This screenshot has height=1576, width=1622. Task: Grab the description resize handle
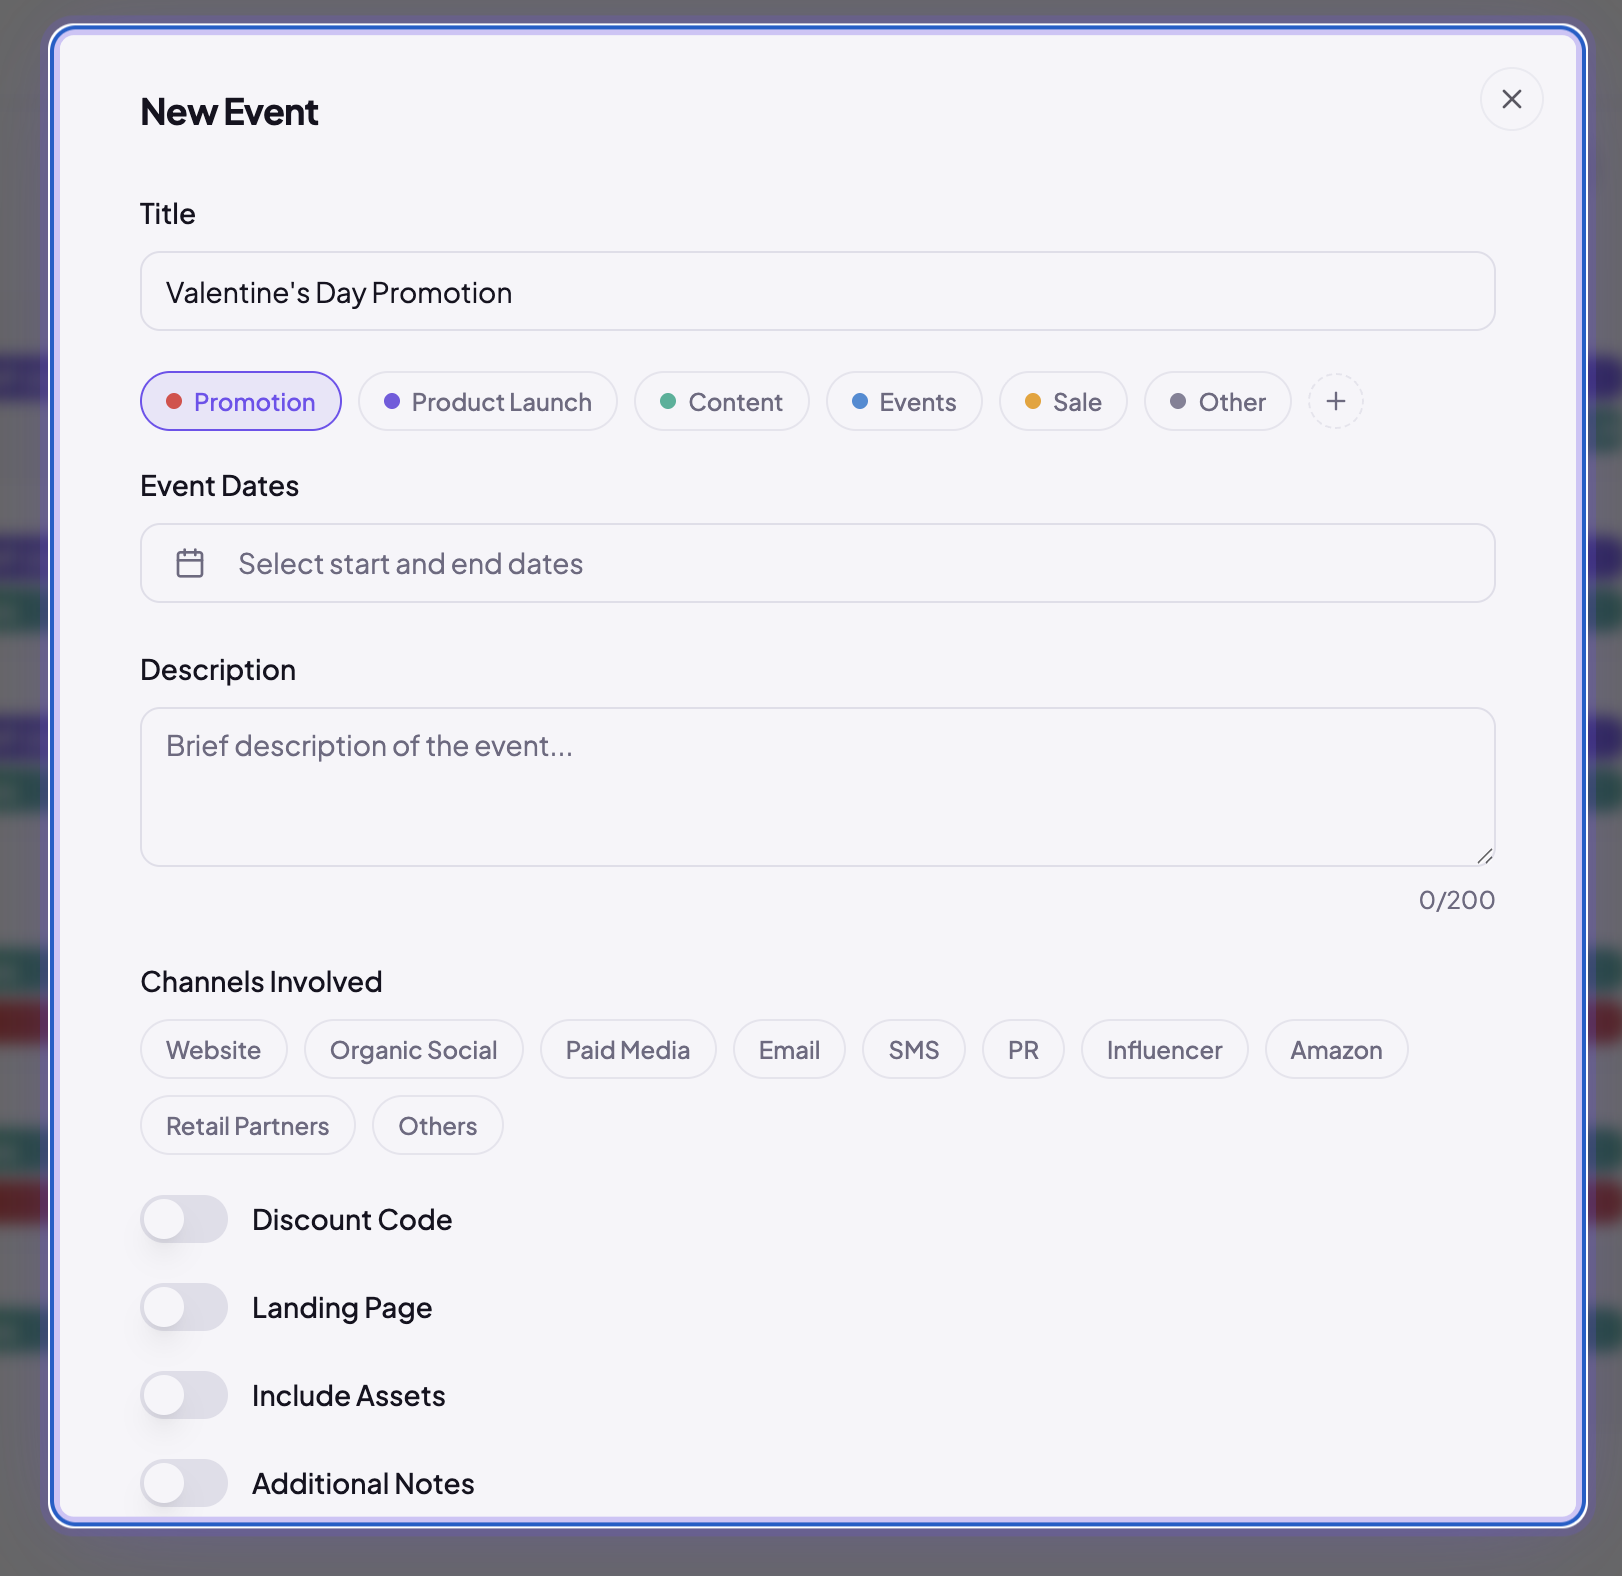tap(1484, 856)
